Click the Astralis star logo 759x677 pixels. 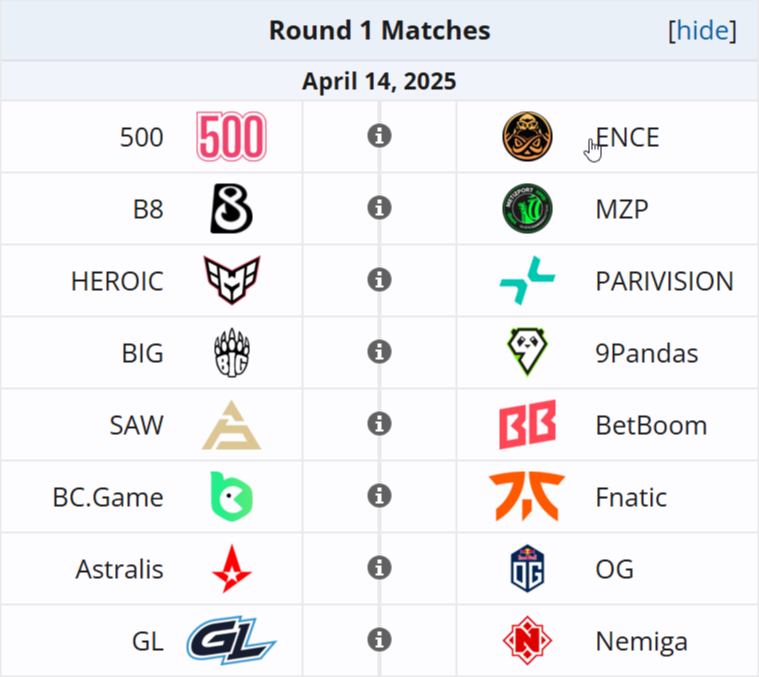[231, 569]
